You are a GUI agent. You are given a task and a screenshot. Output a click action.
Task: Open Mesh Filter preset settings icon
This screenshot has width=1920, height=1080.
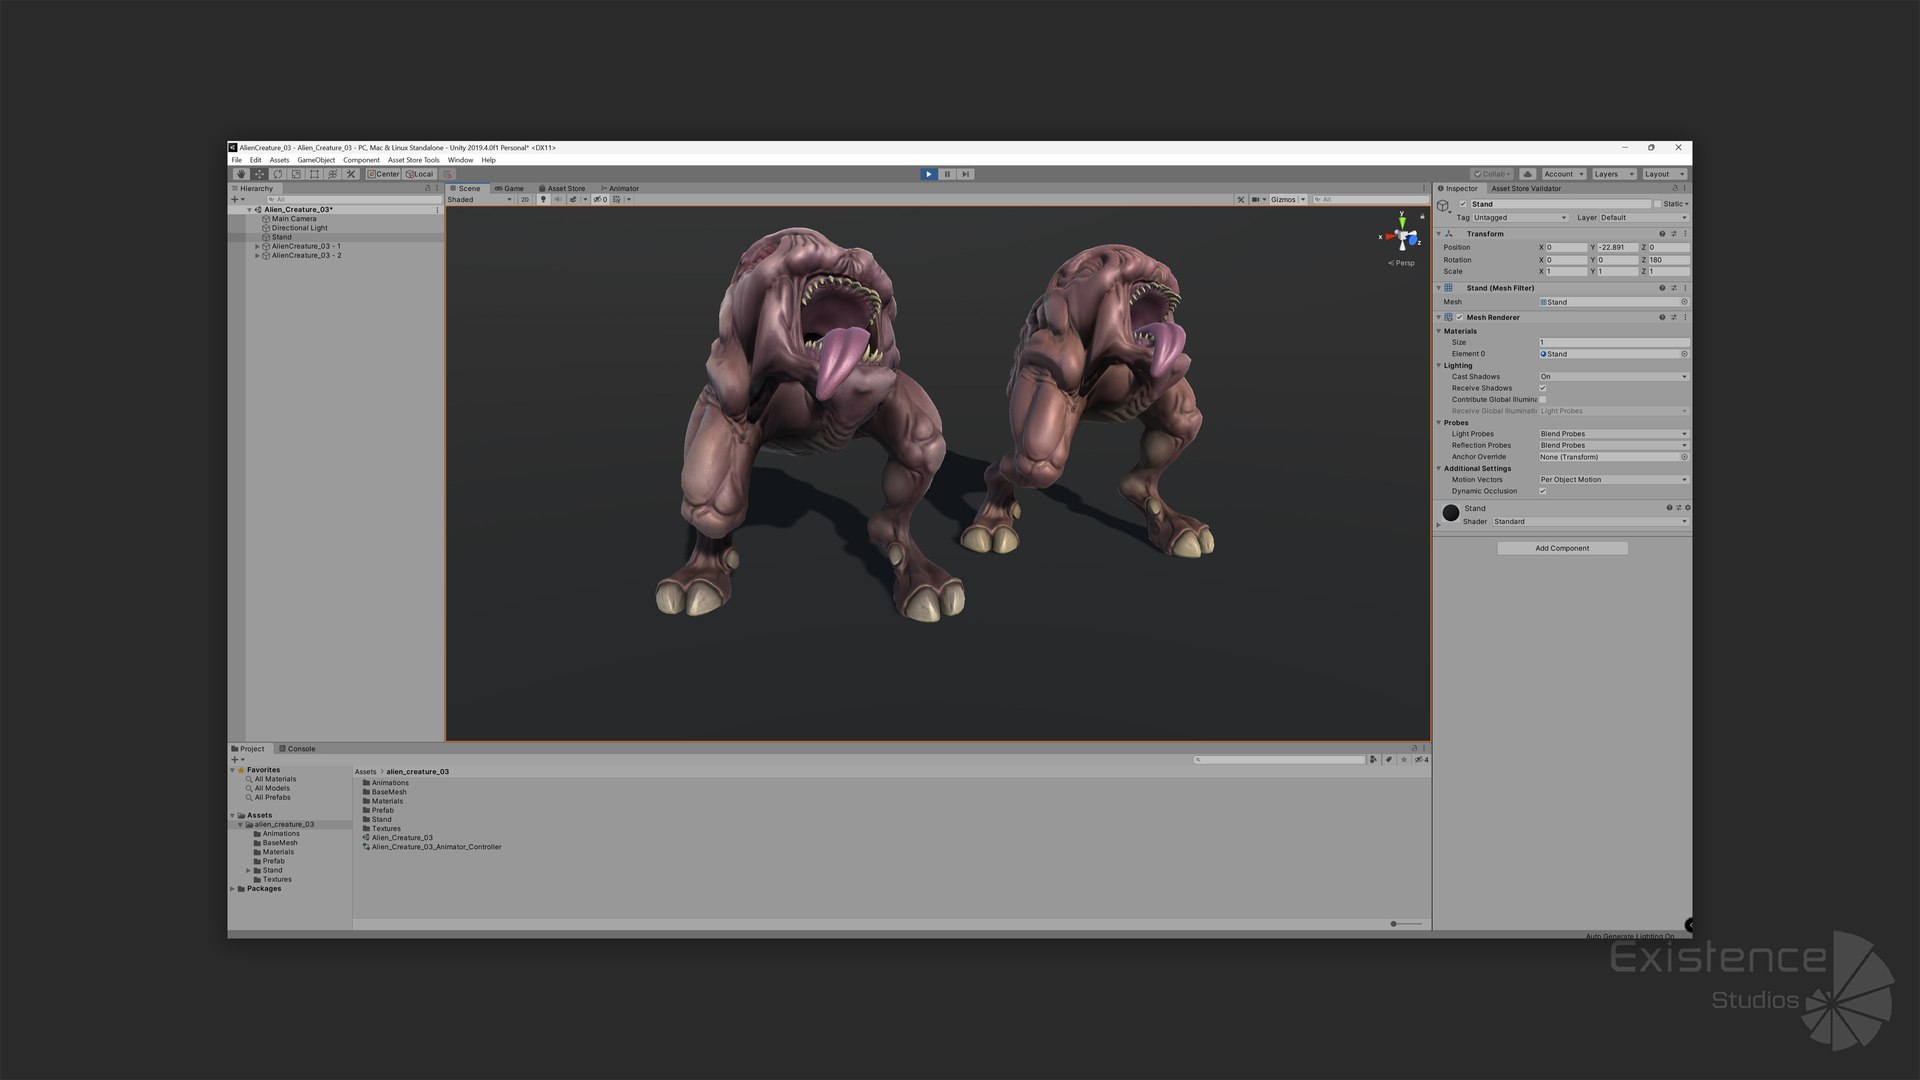(1673, 288)
